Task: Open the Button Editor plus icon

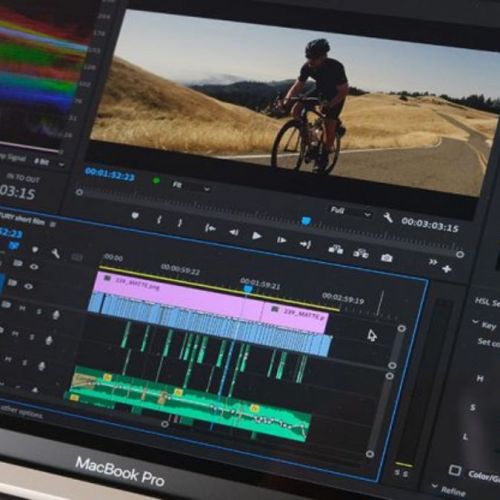Action: [447, 269]
